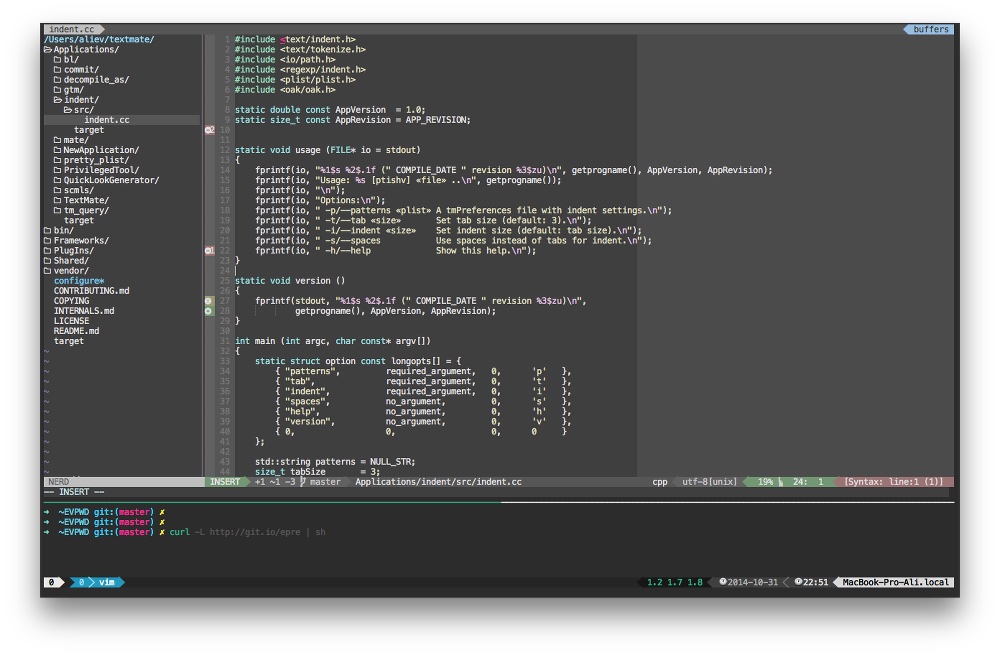Expand the Frameworks/ folder
Image resolution: width=1000 pixels, height=655 pixels.
tap(47, 240)
